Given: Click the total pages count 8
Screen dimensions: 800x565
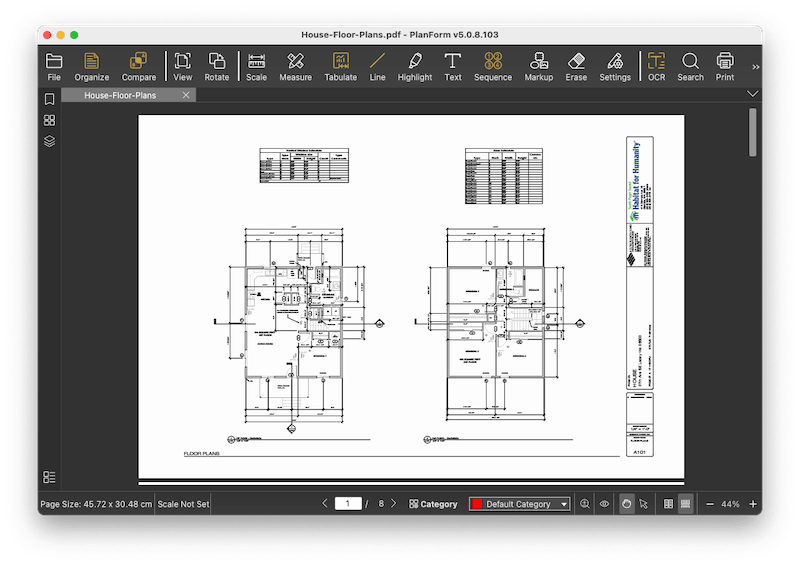Looking at the screenshot, I should coord(381,504).
